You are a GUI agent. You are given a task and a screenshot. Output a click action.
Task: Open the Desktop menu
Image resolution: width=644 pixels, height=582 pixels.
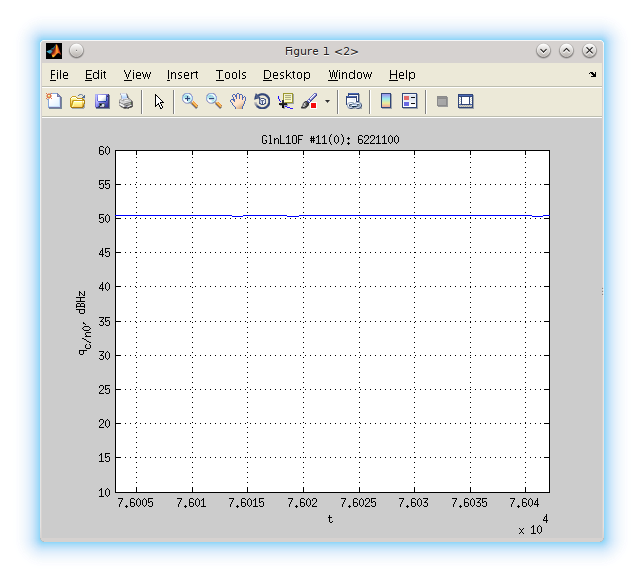[x=287, y=75]
